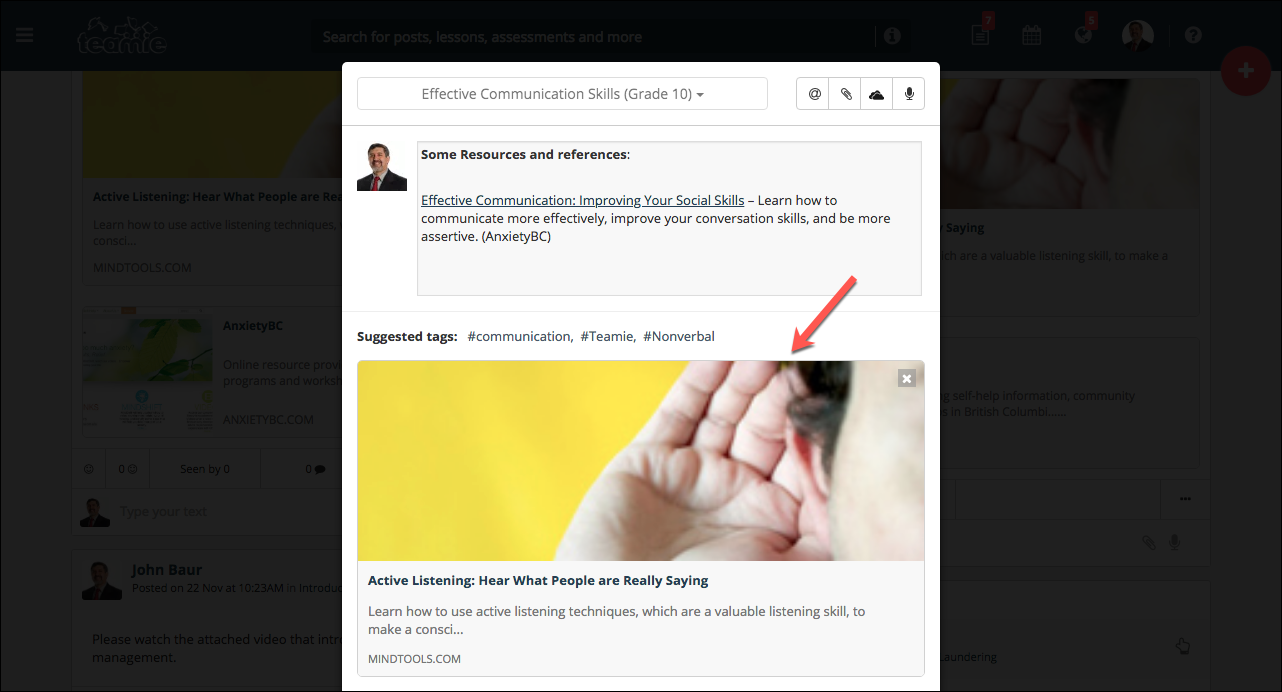Click the search info icon
The image size is (1282, 692).
892,36
